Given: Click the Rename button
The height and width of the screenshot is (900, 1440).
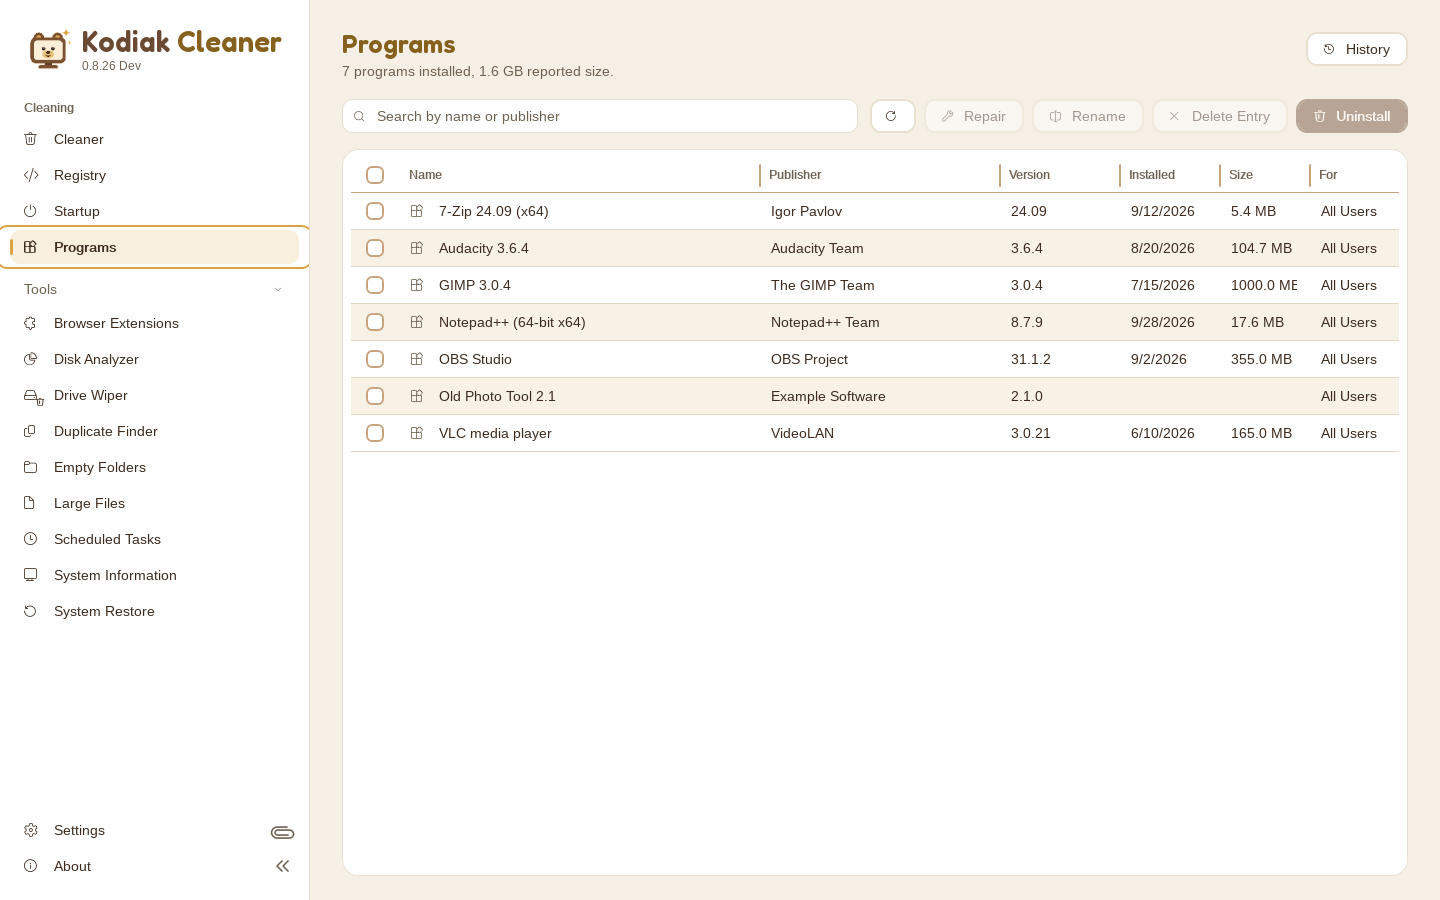Looking at the screenshot, I should point(1088,116).
